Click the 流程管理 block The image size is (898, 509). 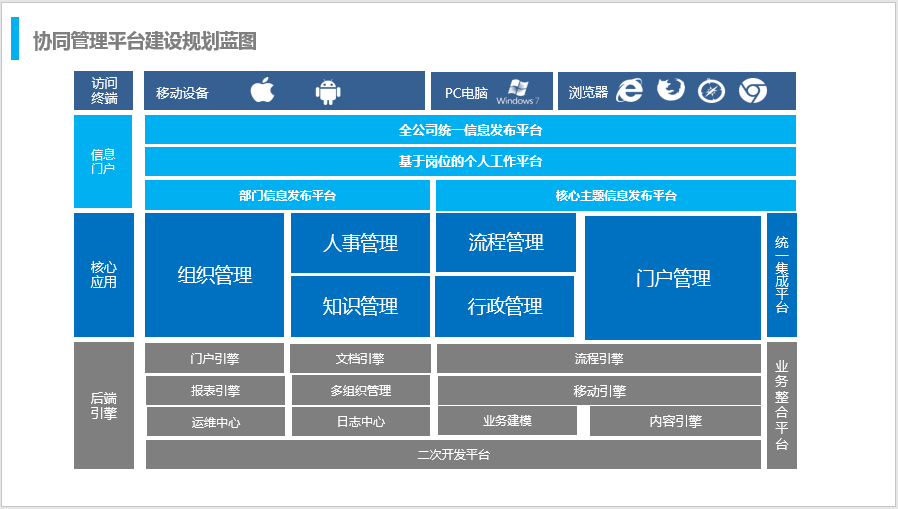[506, 242]
